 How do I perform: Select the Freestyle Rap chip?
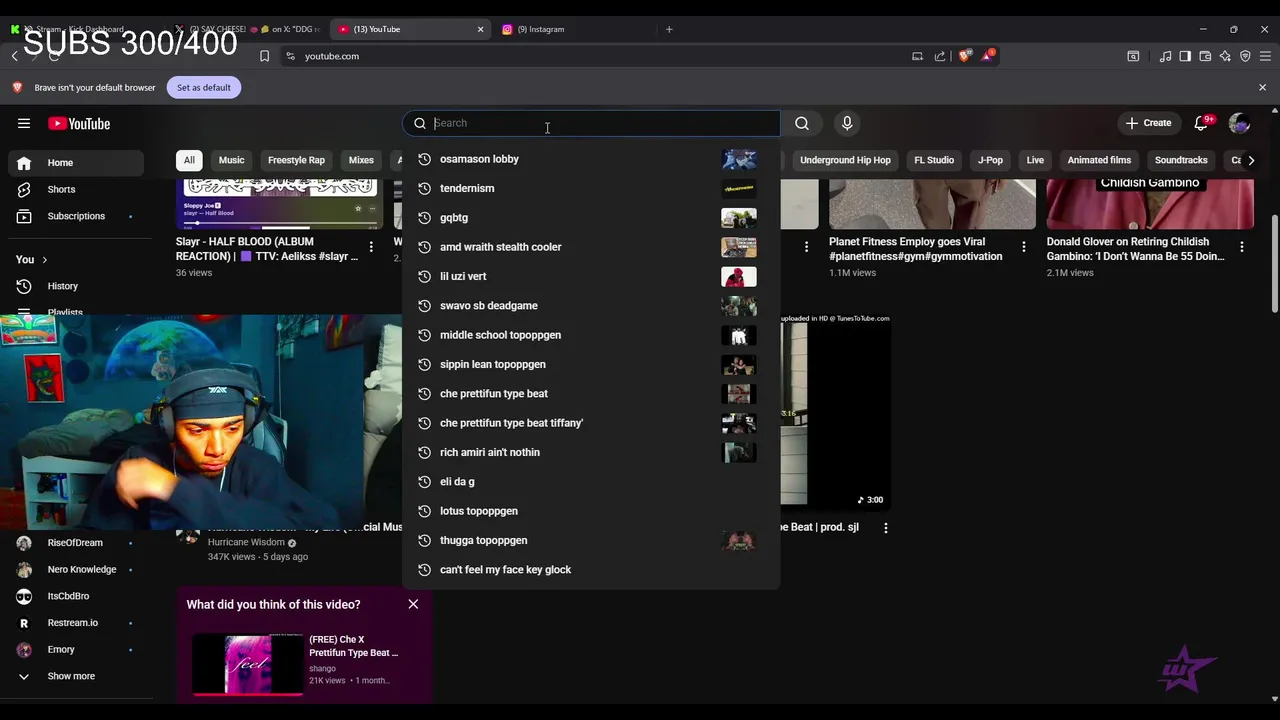[296, 160]
